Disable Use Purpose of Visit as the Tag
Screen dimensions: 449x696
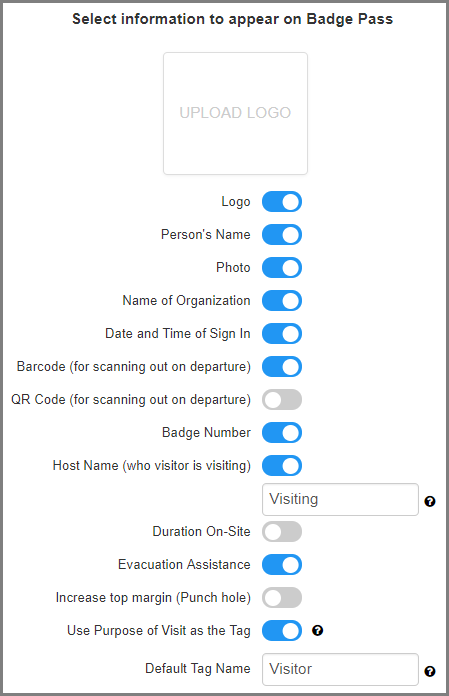[x=282, y=630]
